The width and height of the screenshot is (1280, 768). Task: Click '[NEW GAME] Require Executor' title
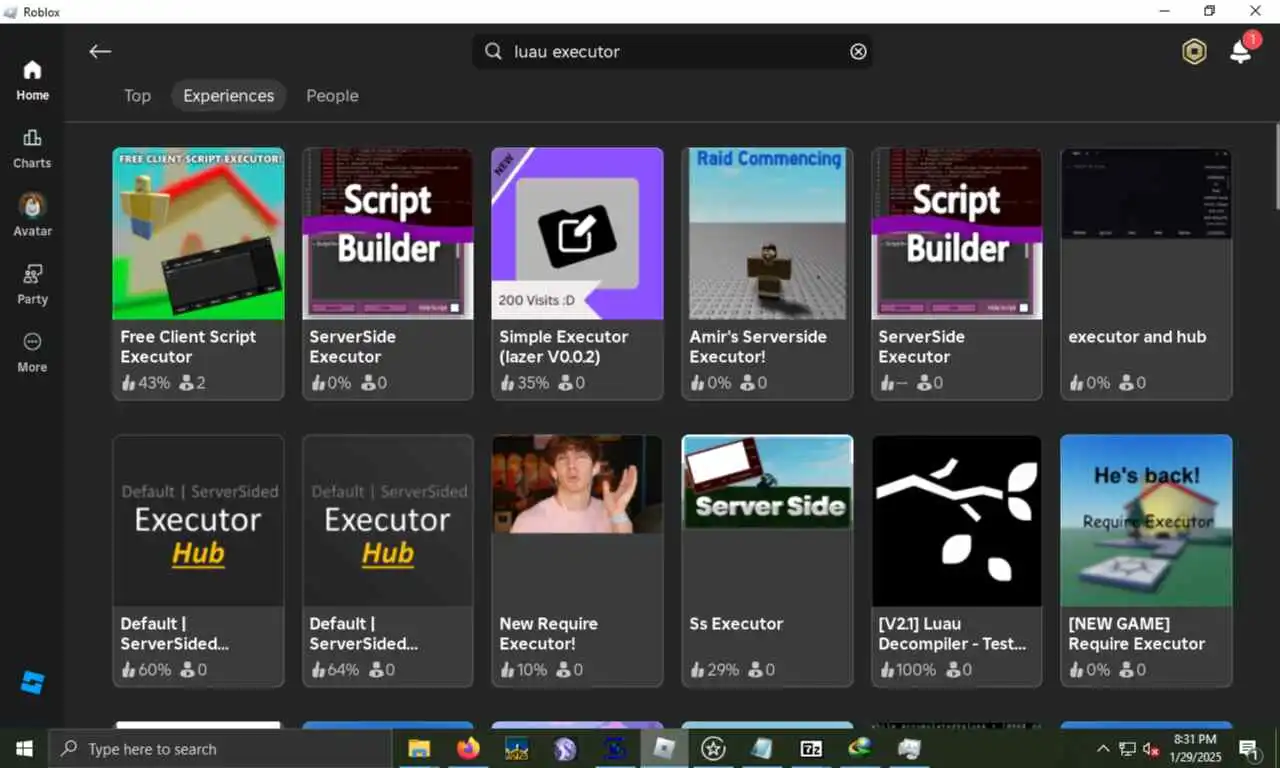point(1136,633)
